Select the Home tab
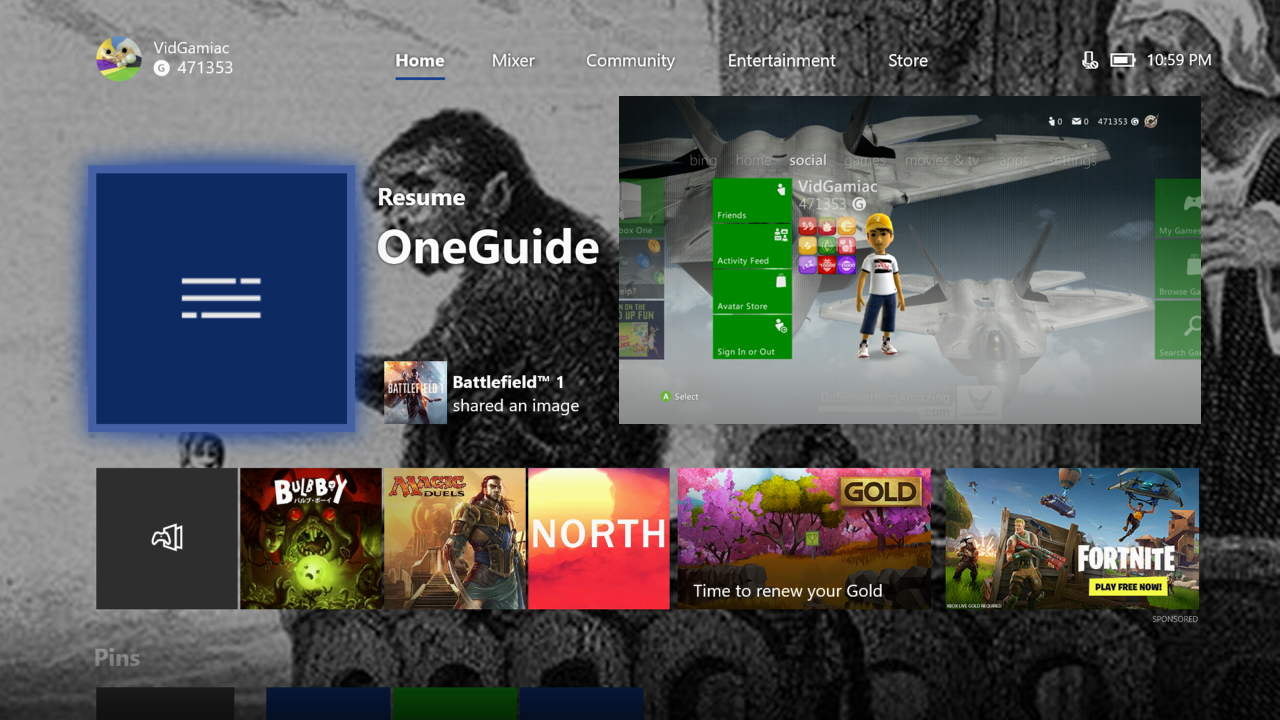The height and width of the screenshot is (720, 1280). coord(420,61)
